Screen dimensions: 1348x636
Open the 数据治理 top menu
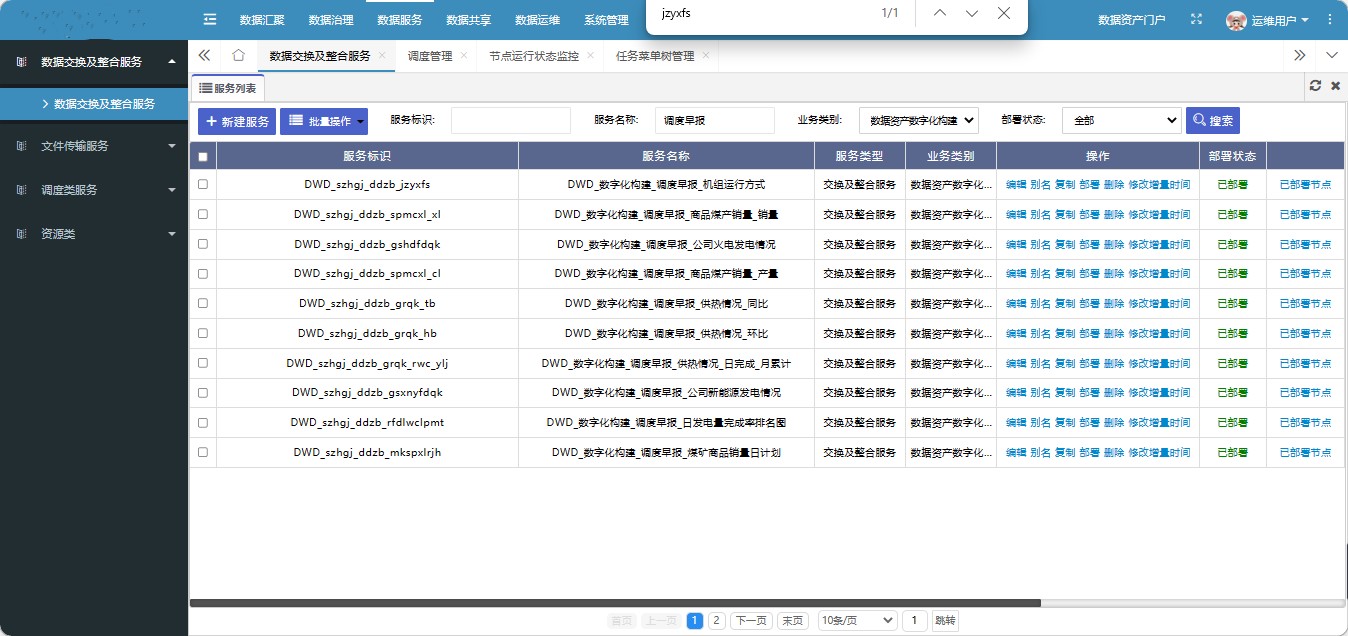[331, 20]
